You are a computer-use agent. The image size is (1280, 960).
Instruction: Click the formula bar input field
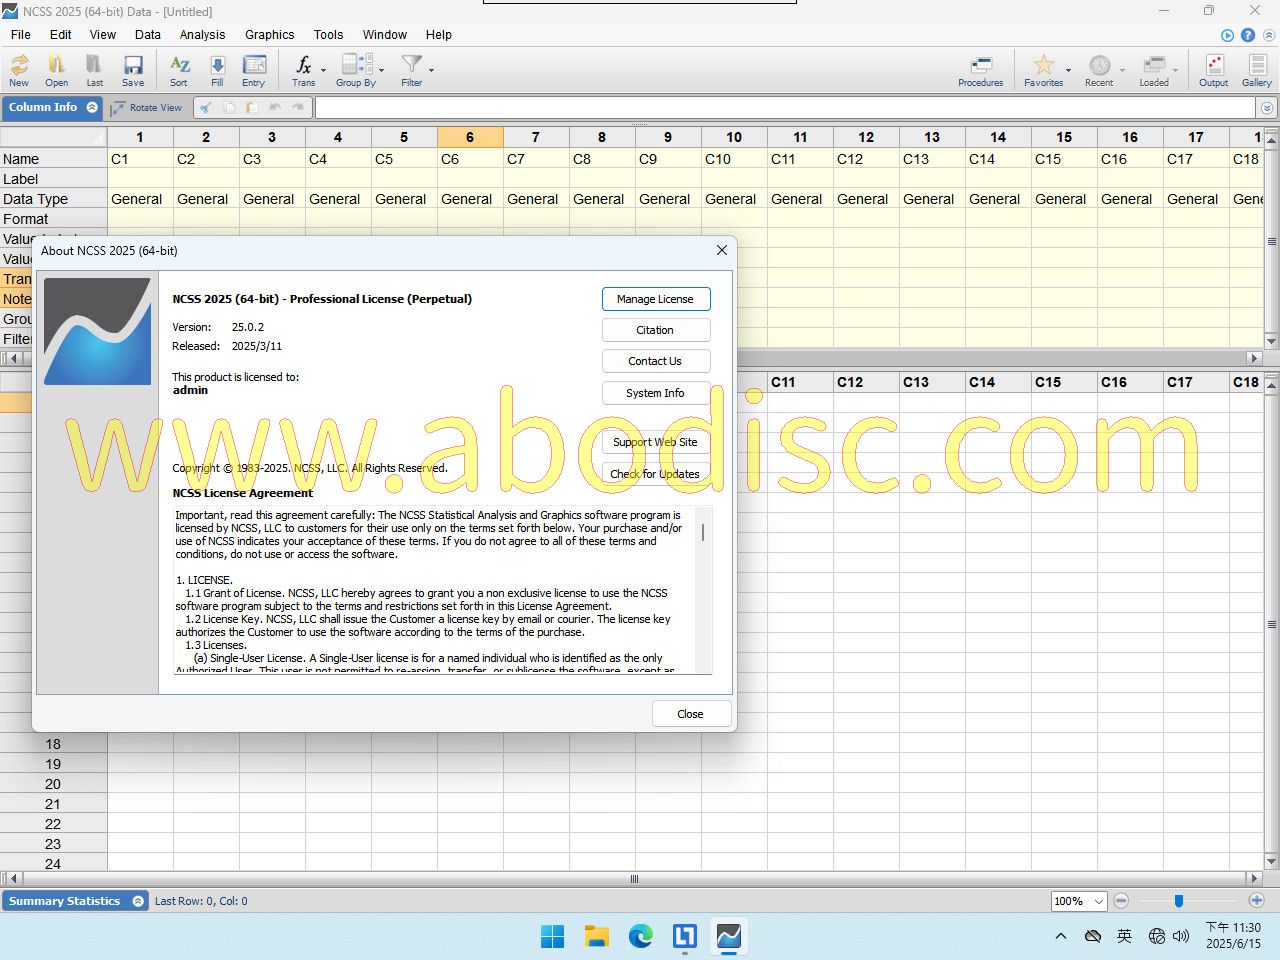pyautogui.click(x=786, y=107)
